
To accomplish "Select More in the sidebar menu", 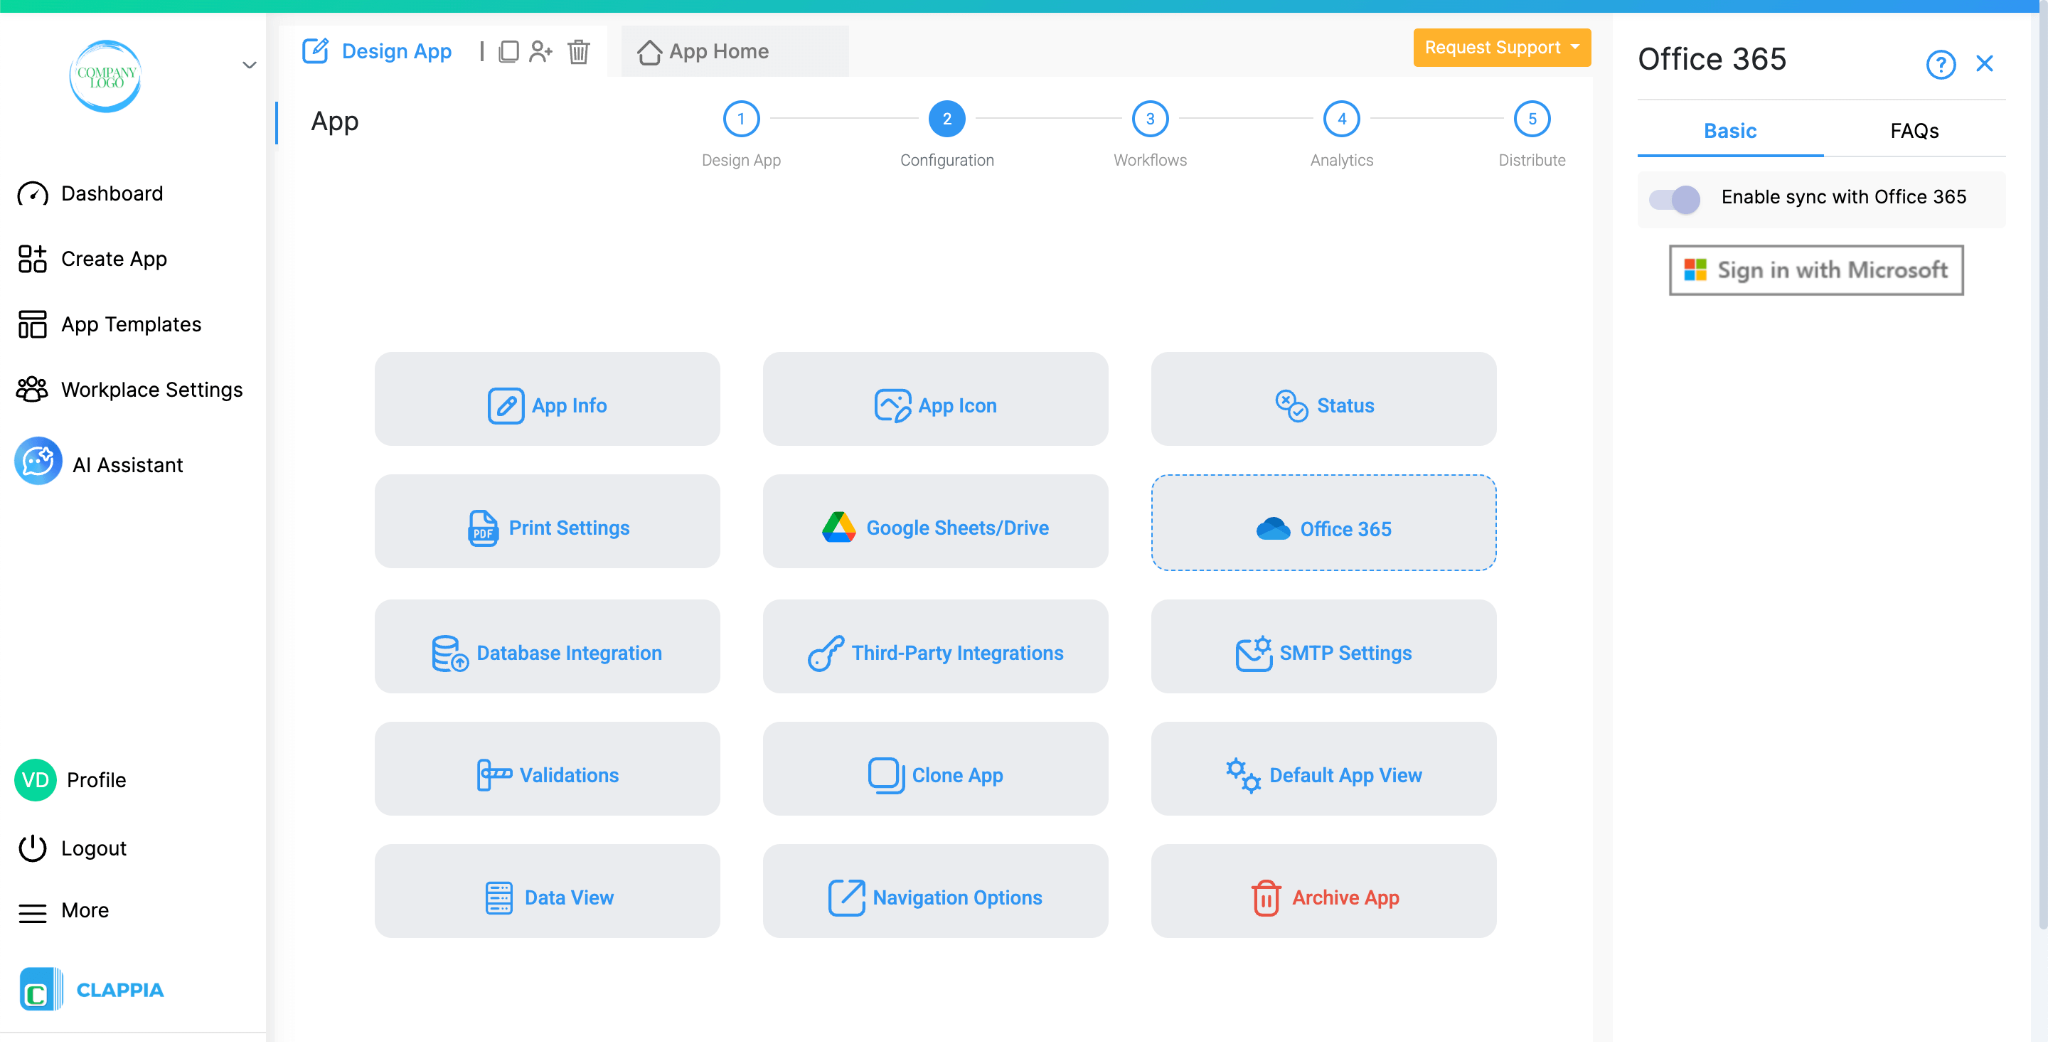I will coord(84,910).
